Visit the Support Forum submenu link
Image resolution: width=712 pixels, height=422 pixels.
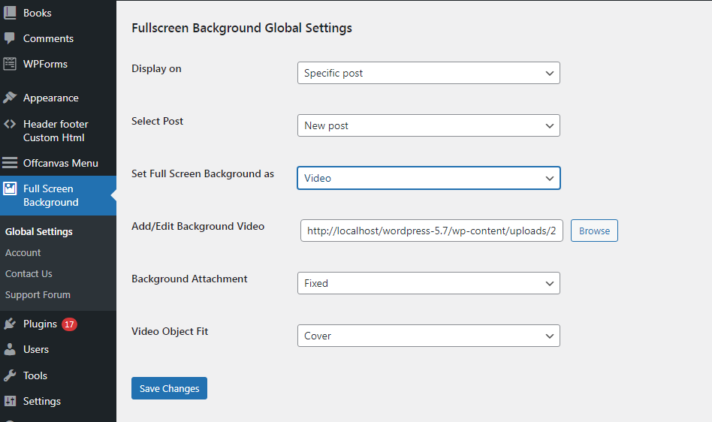[x=38, y=294]
